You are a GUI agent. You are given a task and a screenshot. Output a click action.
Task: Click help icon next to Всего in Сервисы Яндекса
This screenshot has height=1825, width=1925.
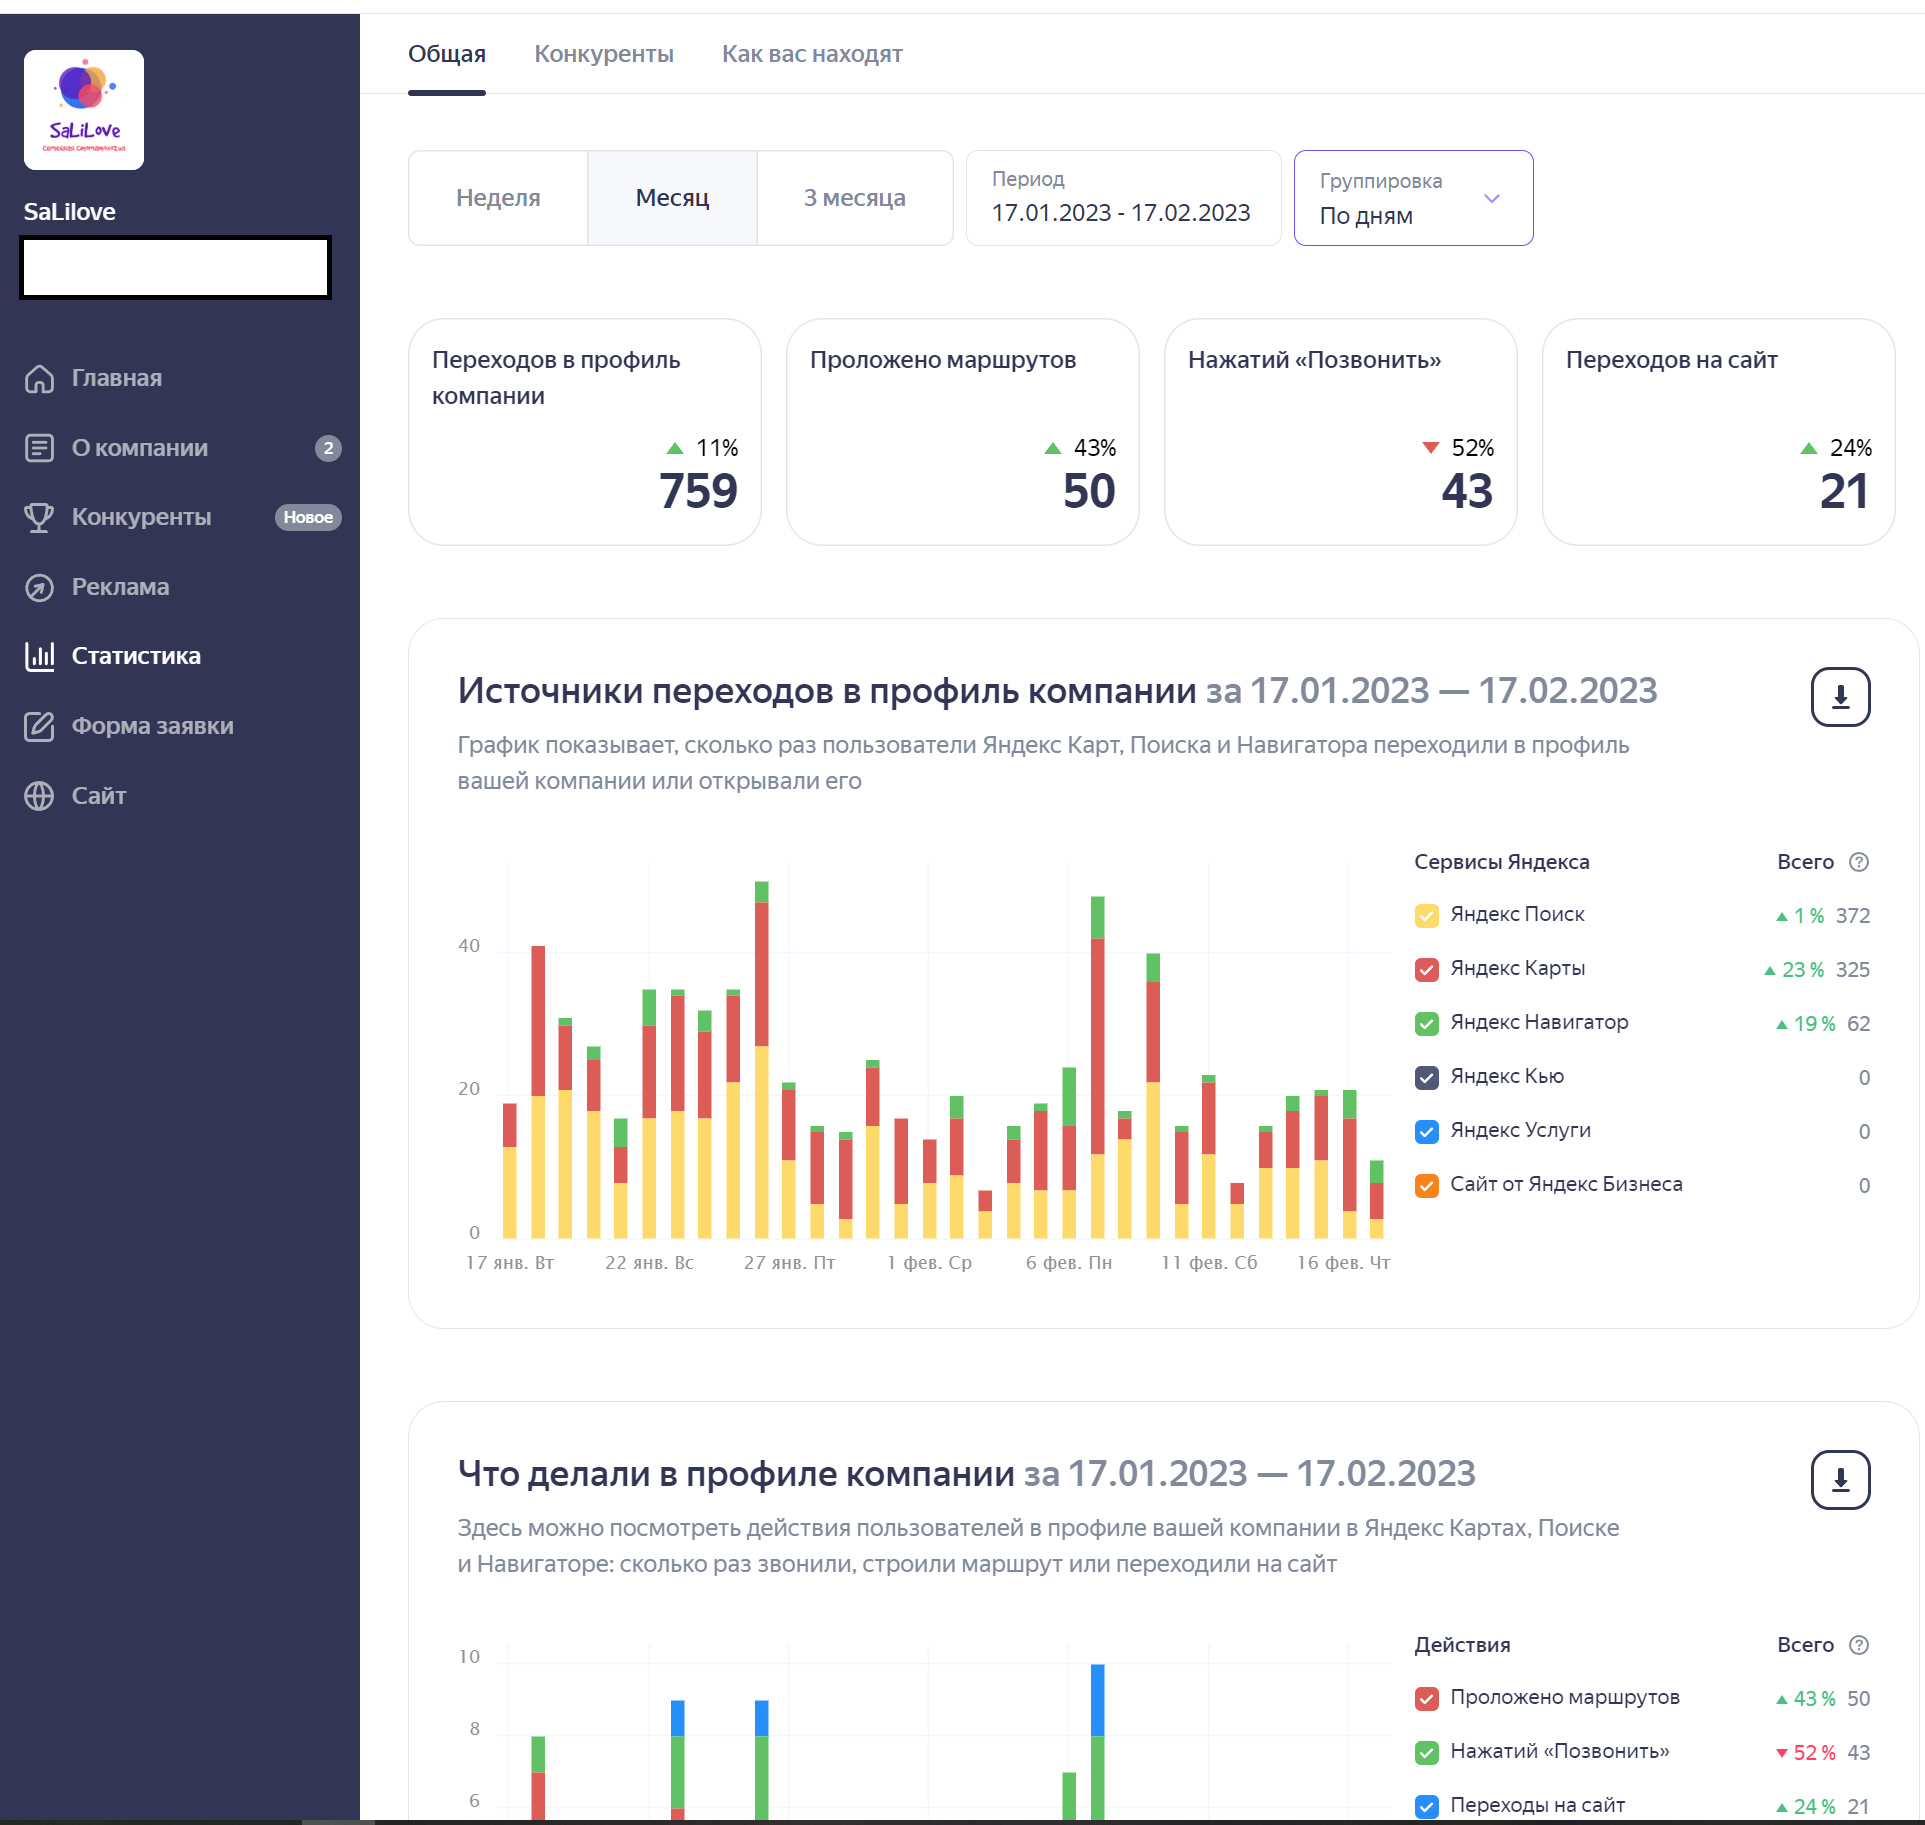point(1859,862)
